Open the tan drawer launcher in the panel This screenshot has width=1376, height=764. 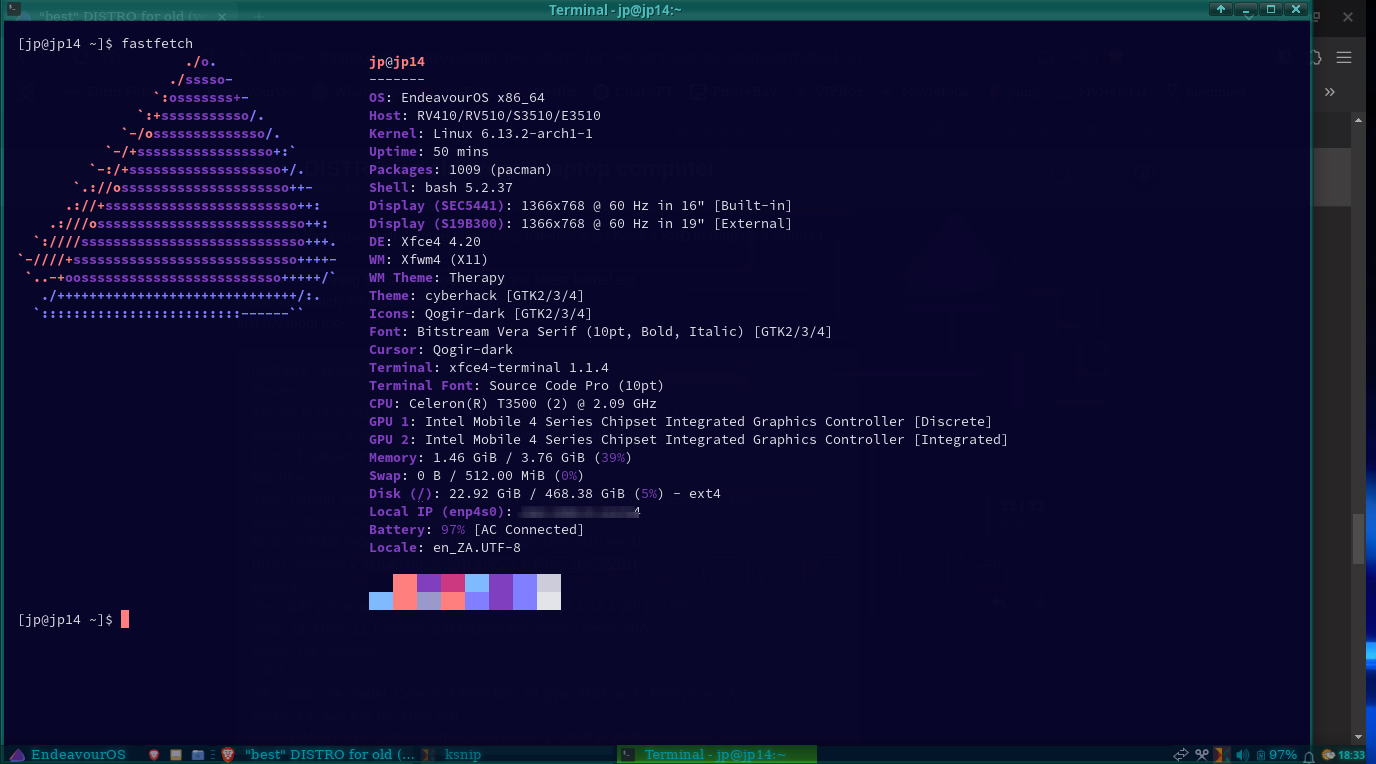(x=176, y=755)
